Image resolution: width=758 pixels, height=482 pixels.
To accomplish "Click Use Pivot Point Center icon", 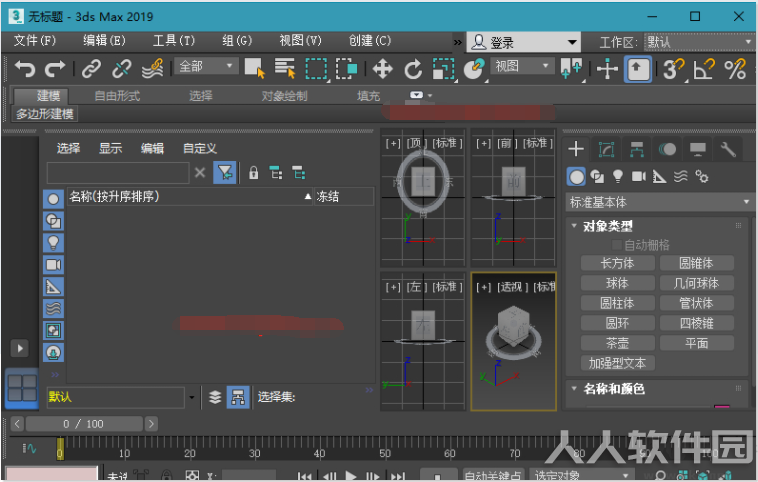I will click(x=571, y=68).
